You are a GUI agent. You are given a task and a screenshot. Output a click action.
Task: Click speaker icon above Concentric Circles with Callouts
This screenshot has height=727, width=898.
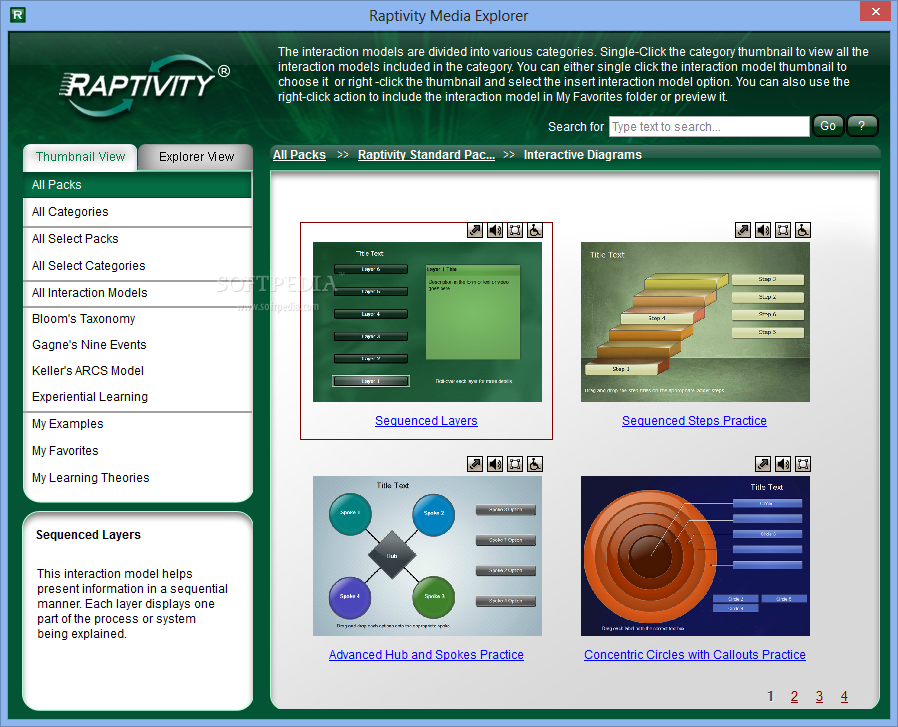783,464
